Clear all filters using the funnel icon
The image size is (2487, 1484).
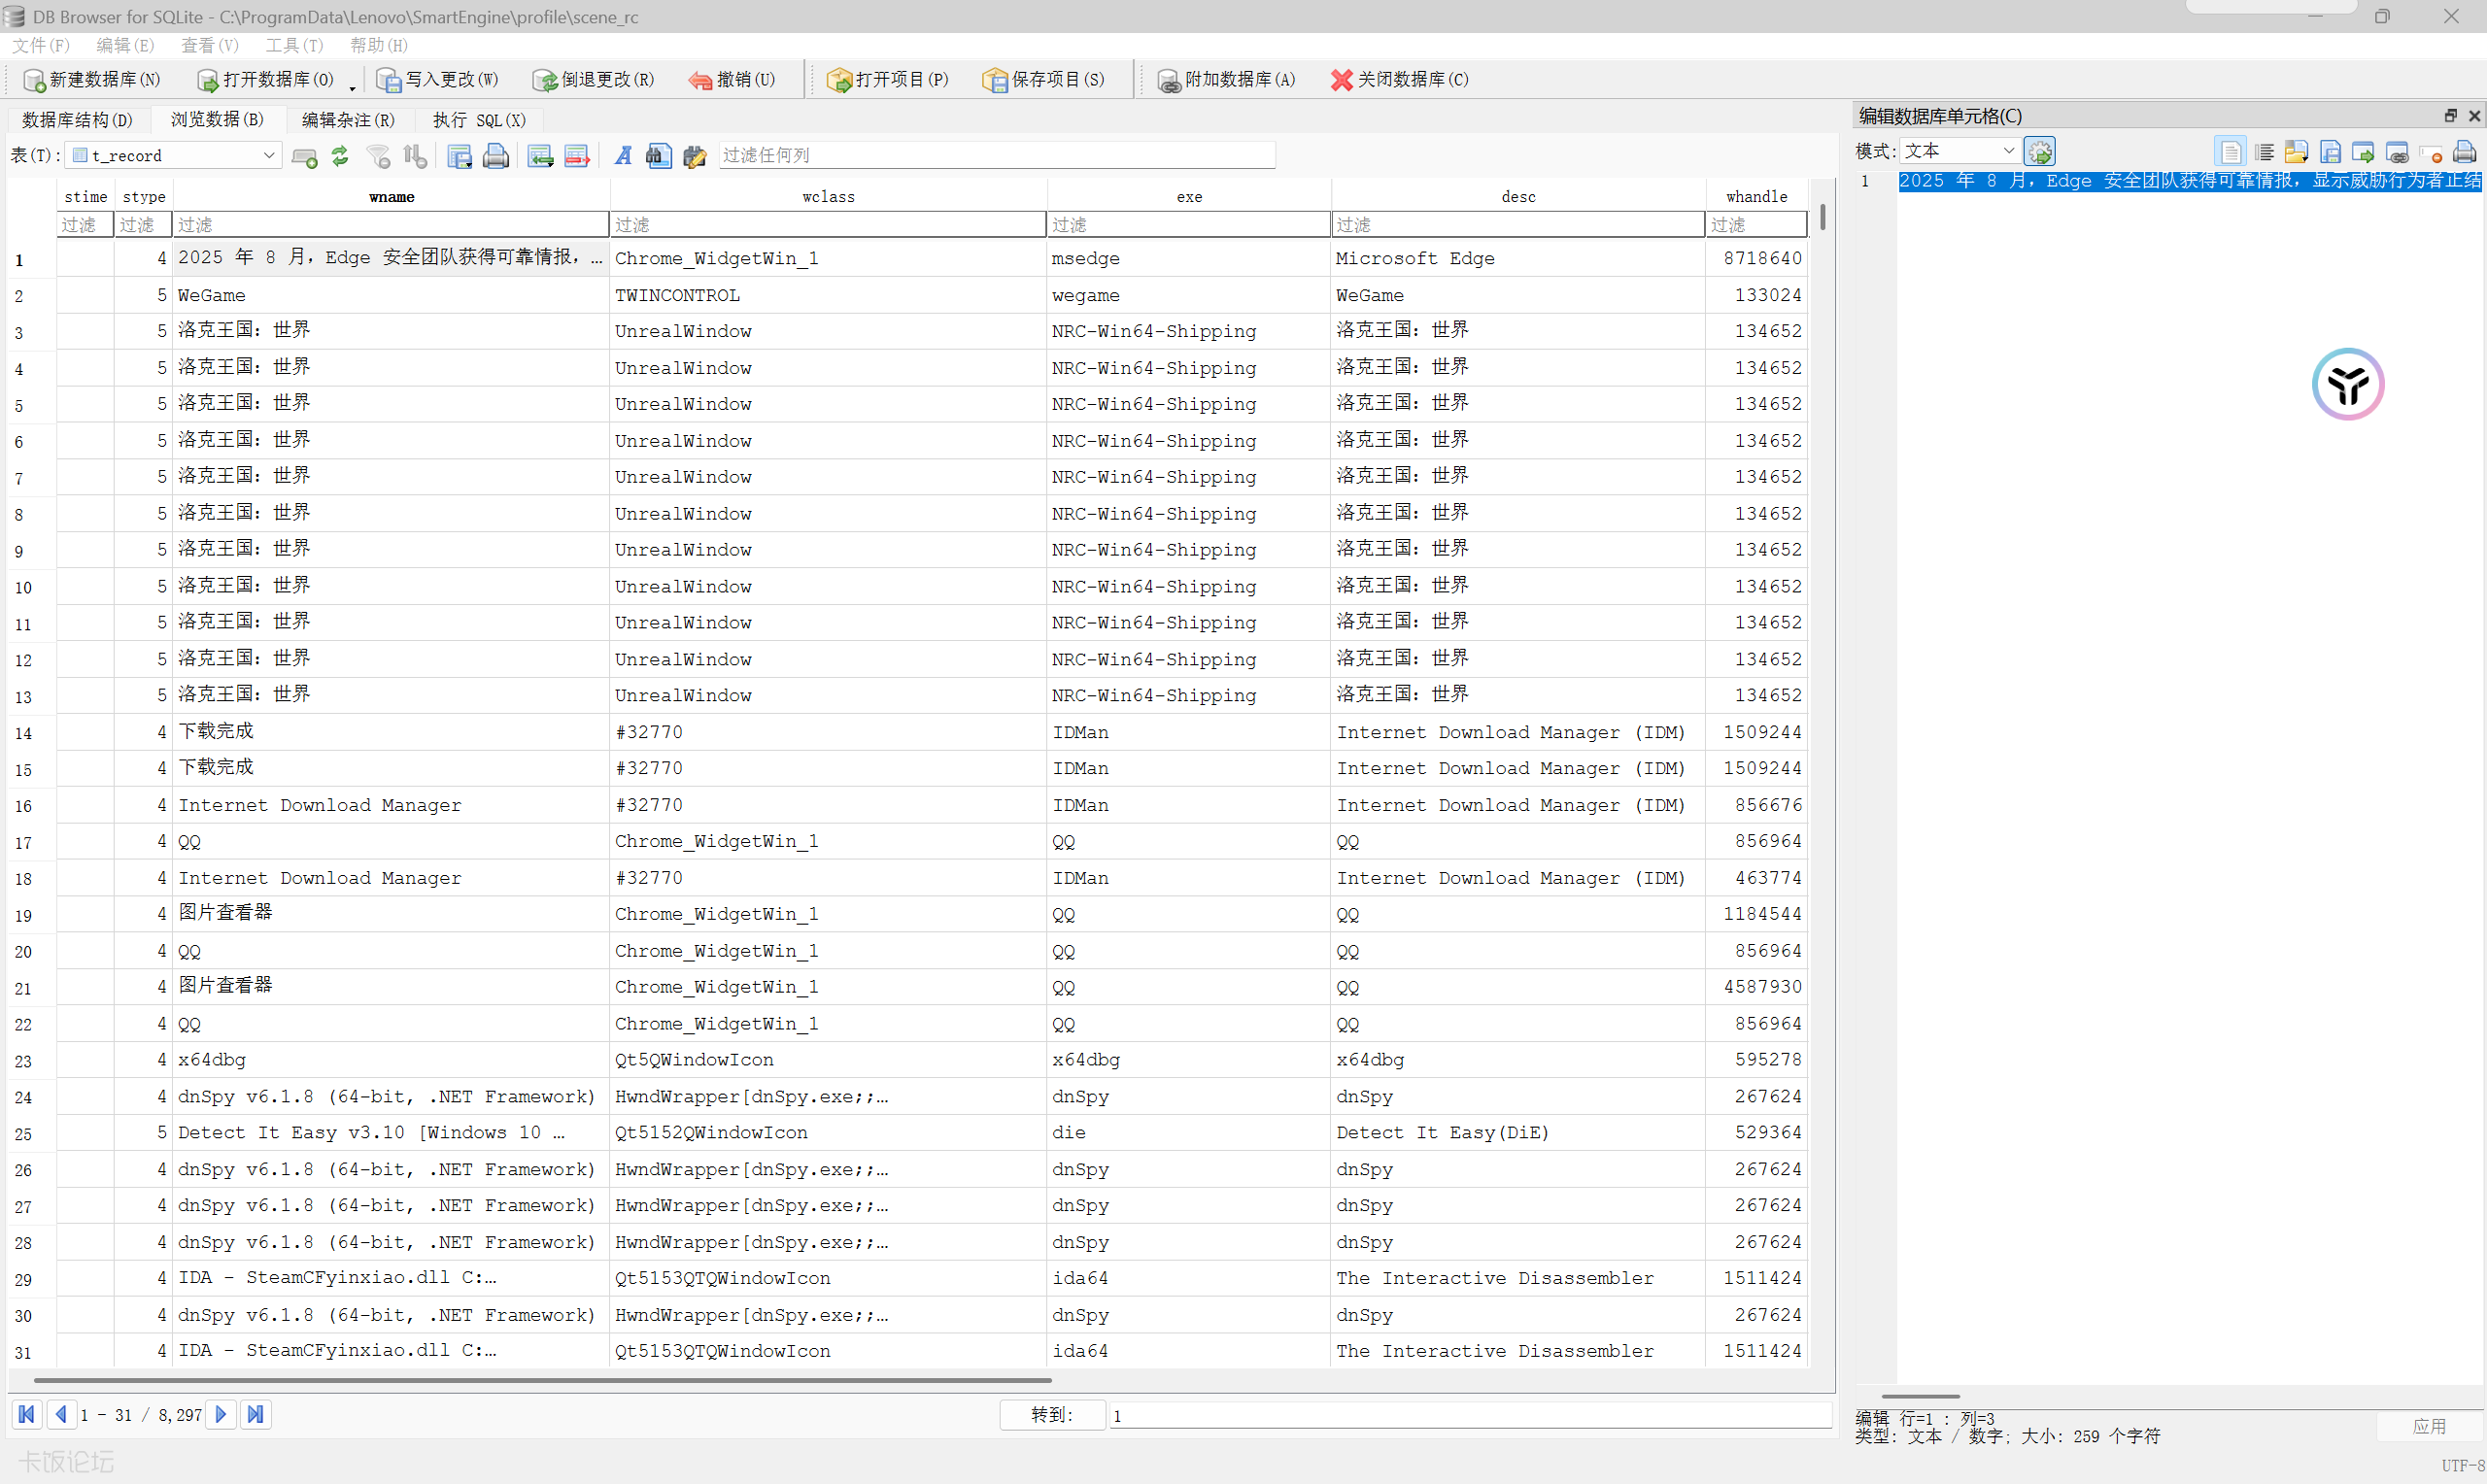pos(378,156)
